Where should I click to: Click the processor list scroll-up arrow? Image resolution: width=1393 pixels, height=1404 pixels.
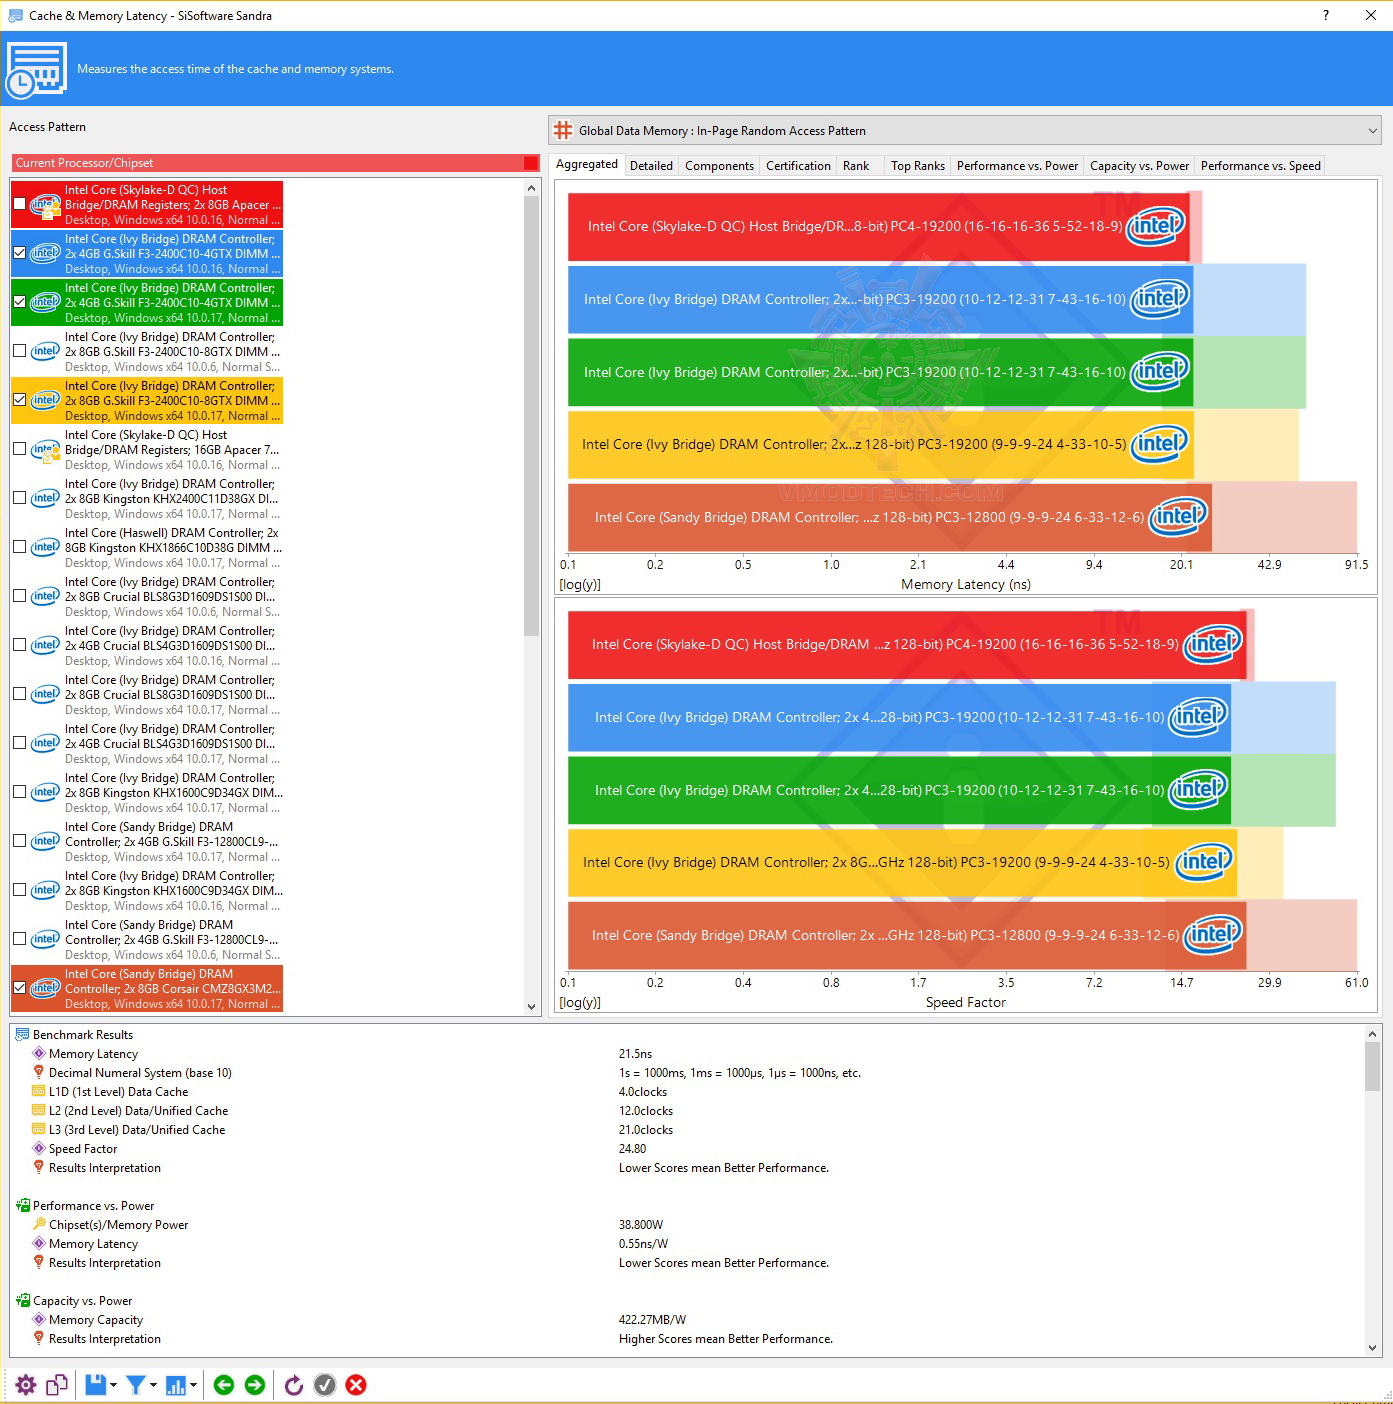(x=531, y=188)
